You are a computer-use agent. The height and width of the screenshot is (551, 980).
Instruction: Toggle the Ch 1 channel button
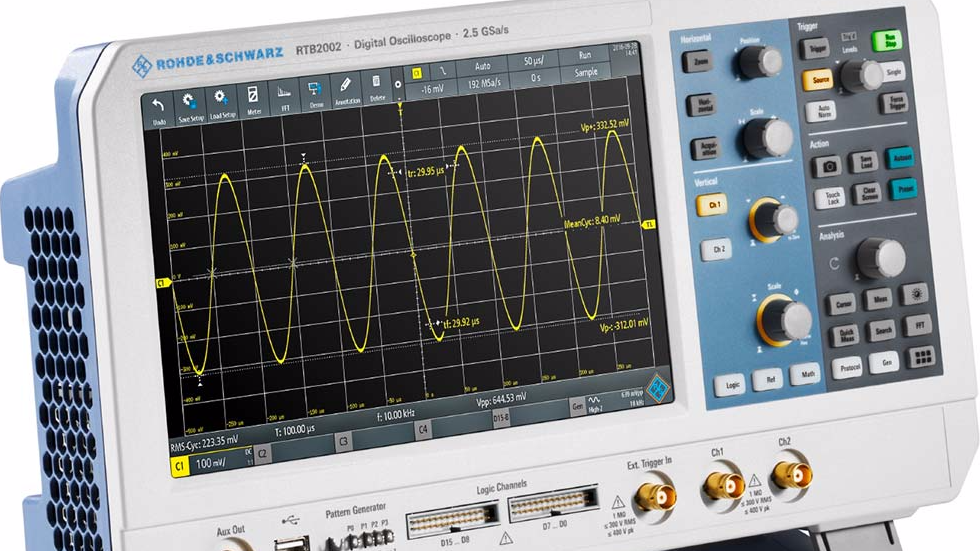(712, 204)
